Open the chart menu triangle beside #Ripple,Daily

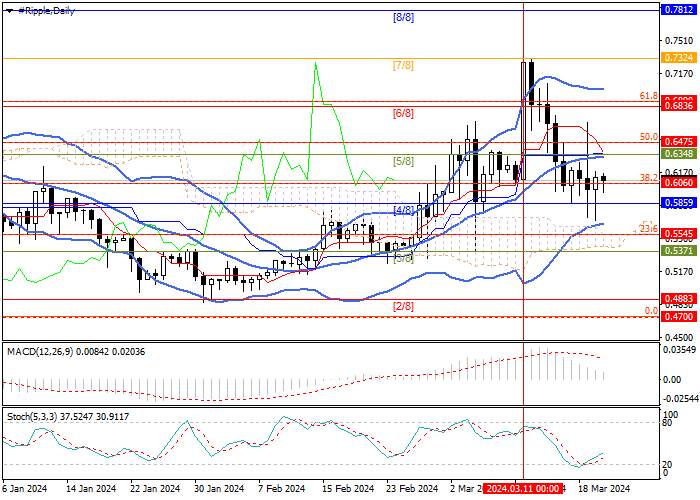(9, 11)
